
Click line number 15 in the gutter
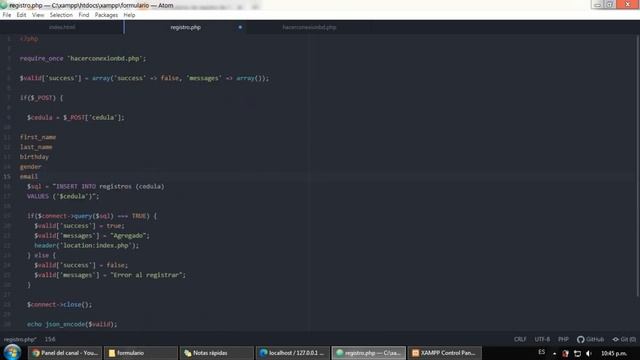point(7,177)
